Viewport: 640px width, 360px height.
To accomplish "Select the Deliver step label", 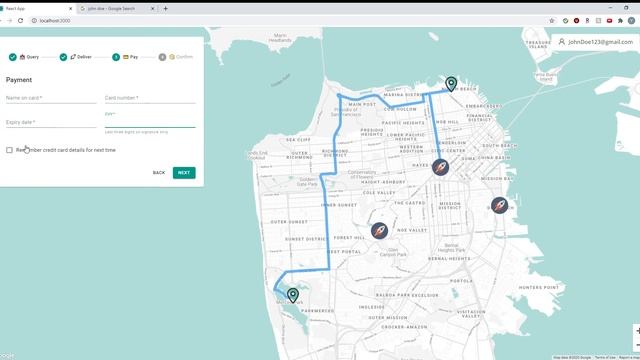I will click(x=84, y=57).
